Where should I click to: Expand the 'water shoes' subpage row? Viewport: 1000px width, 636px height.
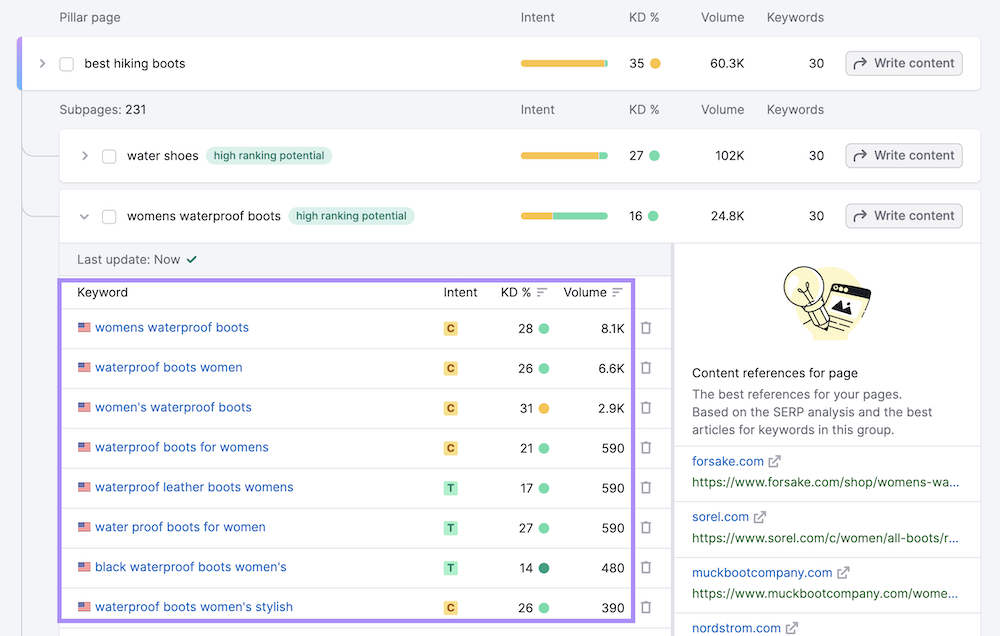click(x=84, y=156)
